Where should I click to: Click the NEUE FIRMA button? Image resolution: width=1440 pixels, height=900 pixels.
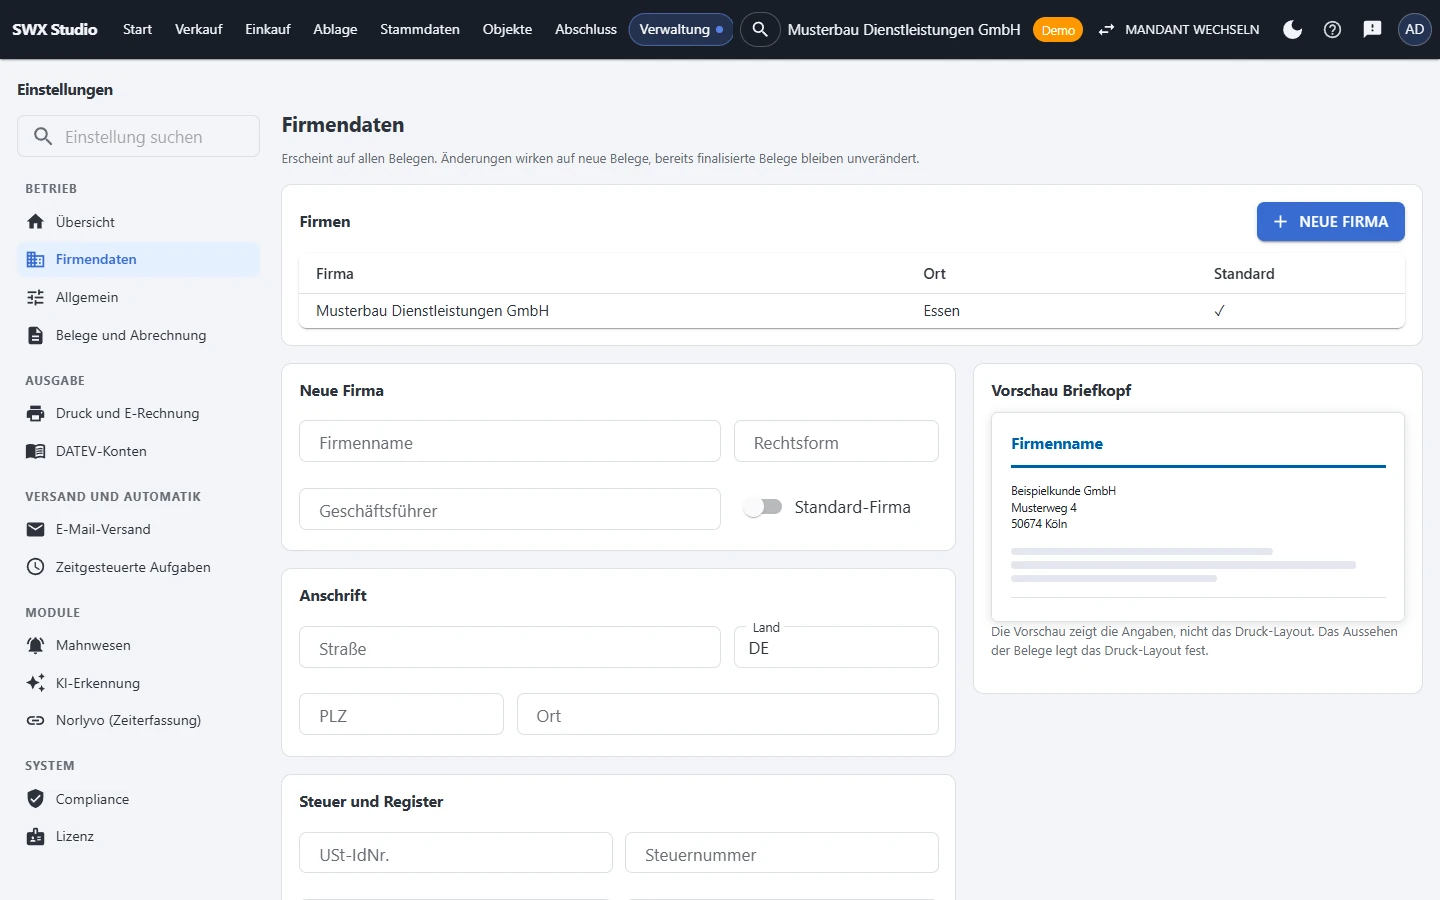(1331, 222)
